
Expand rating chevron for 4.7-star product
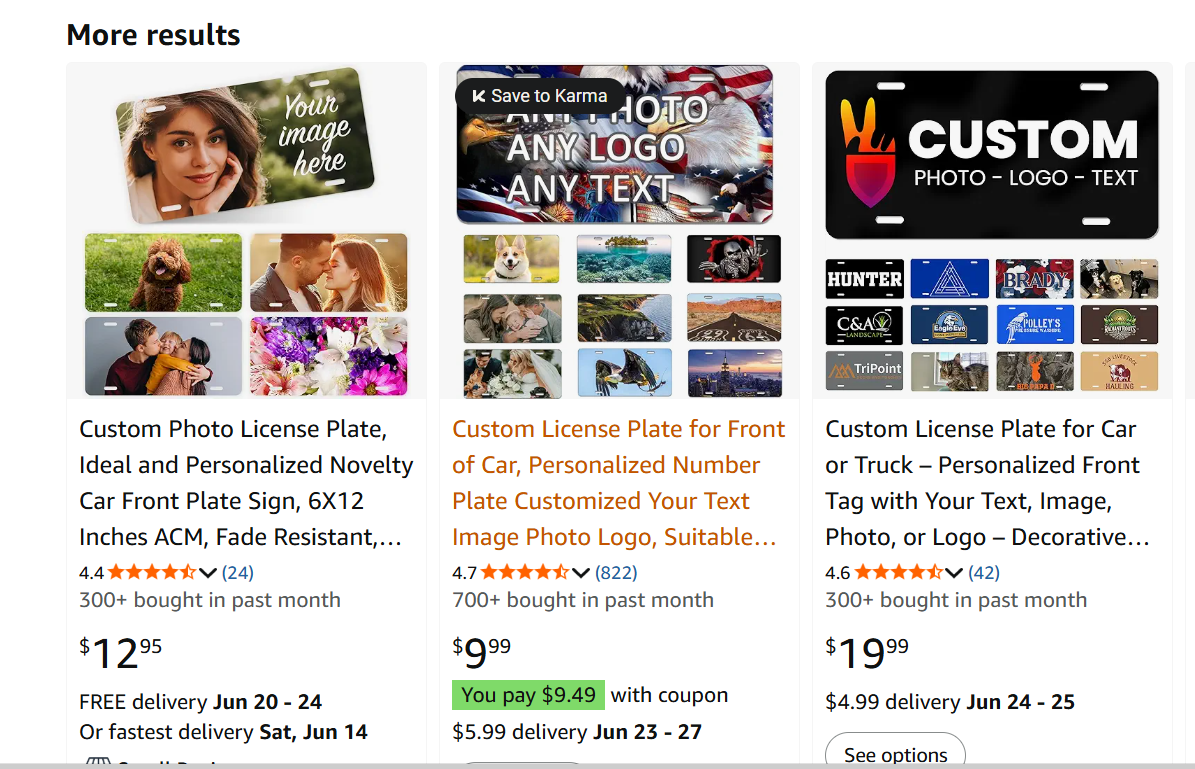pos(581,573)
